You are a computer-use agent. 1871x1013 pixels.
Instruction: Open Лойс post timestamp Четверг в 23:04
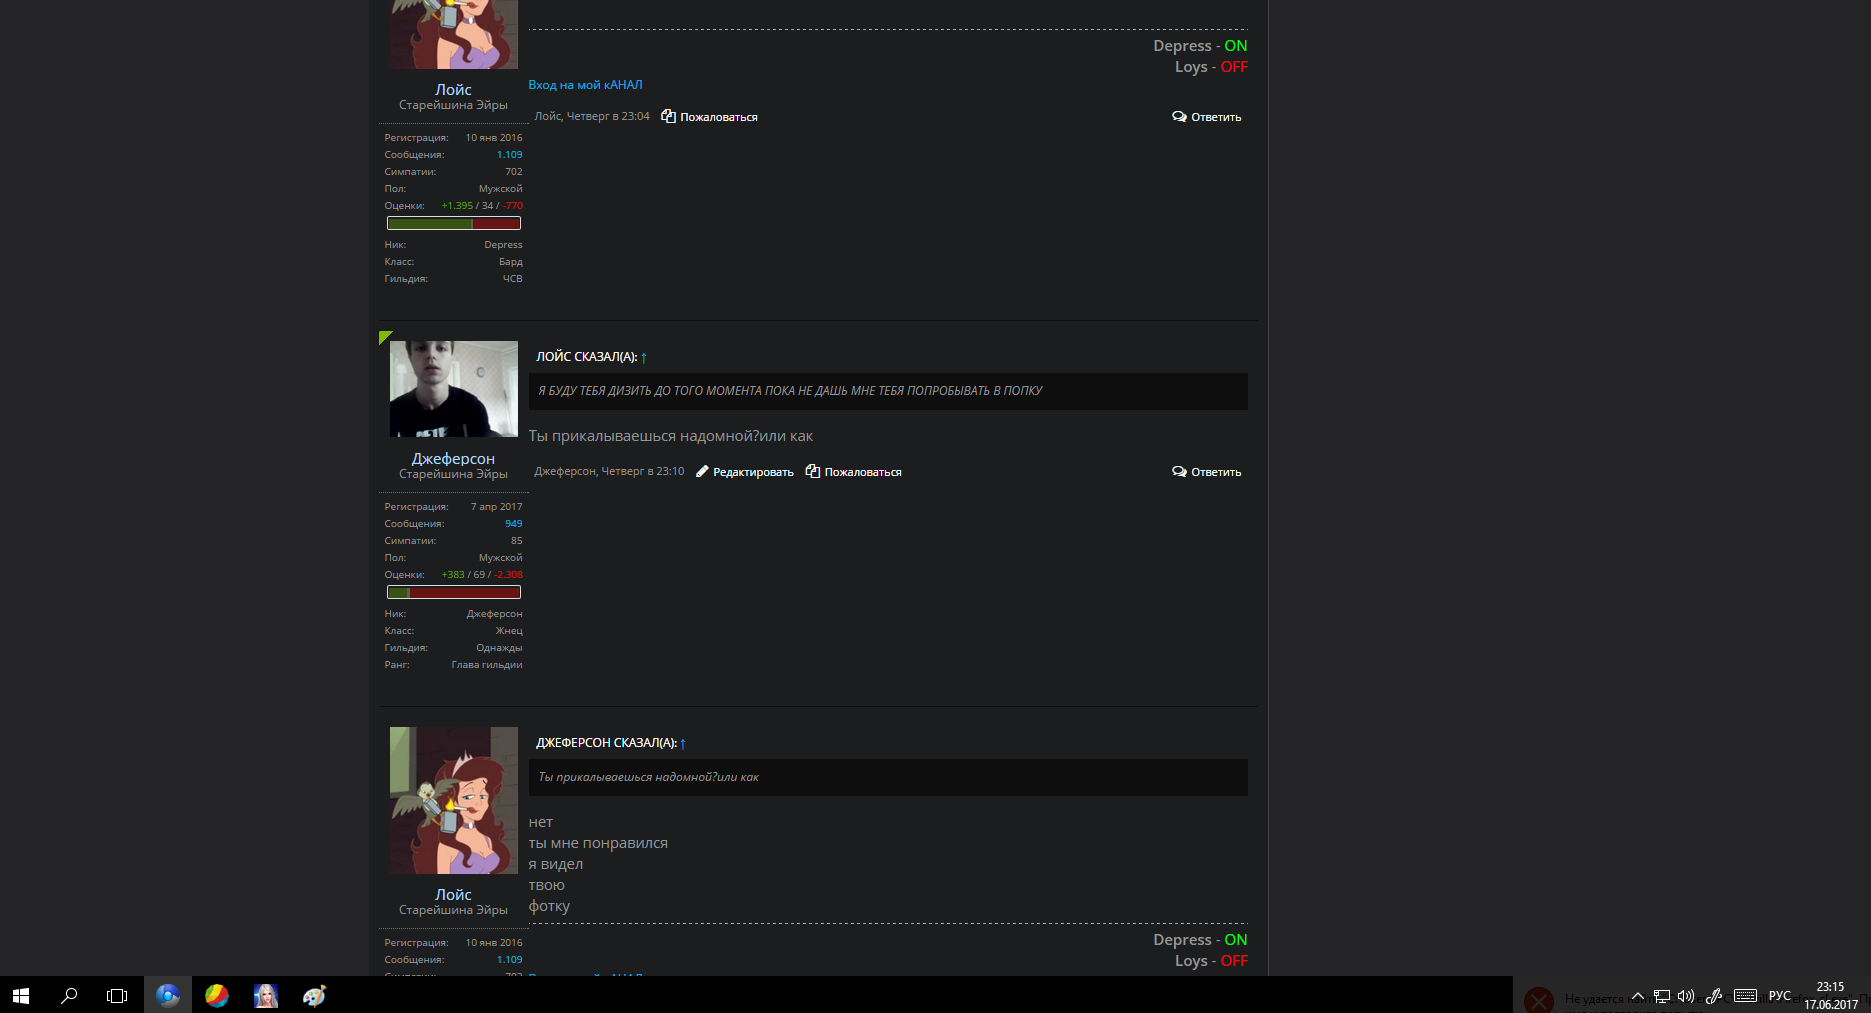[x=608, y=116]
